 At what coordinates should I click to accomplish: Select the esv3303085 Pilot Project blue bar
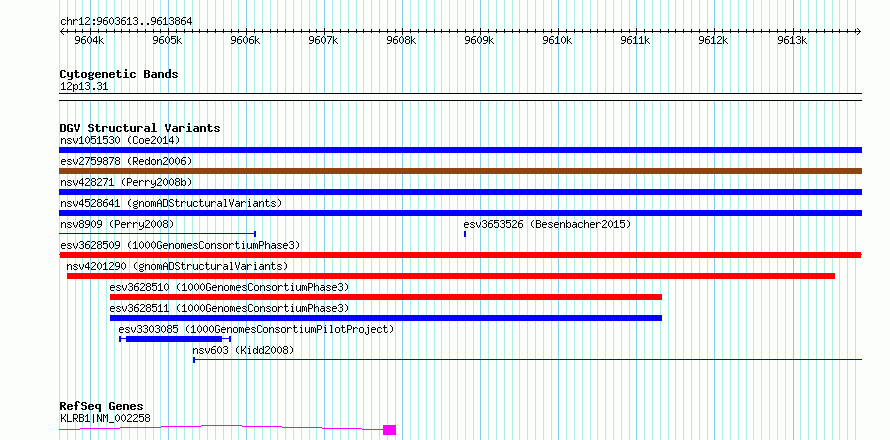pyautogui.click(x=175, y=338)
